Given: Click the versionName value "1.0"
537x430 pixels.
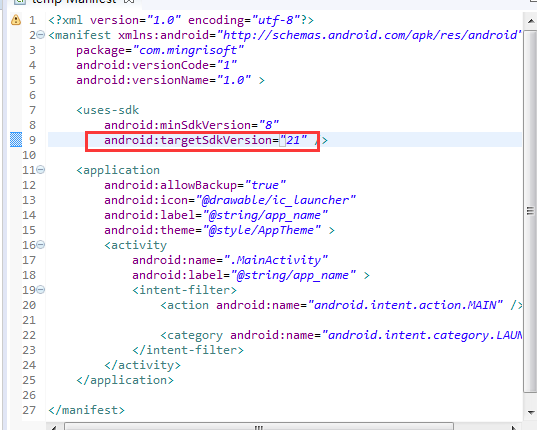Looking at the screenshot, I should pos(234,80).
